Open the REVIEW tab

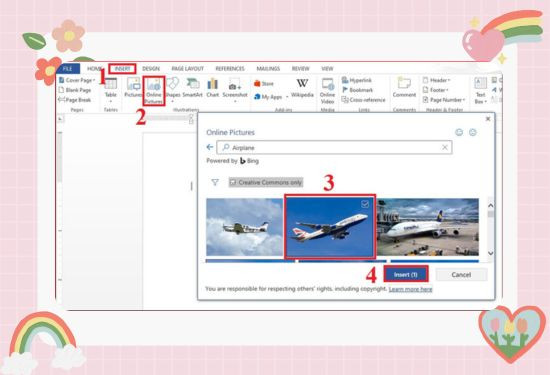click(301, 69)
